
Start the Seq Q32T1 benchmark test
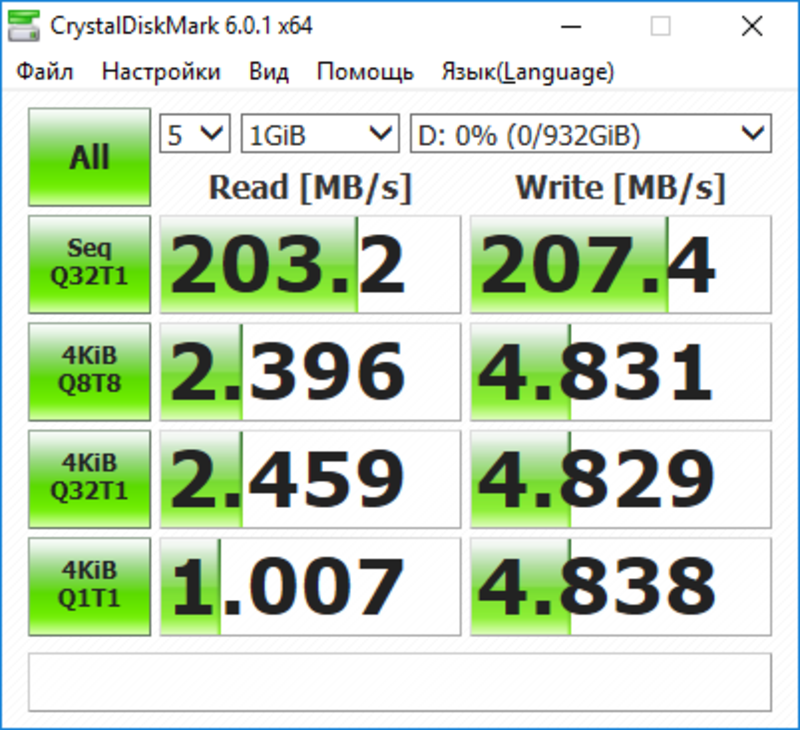(x=89, y=264)
